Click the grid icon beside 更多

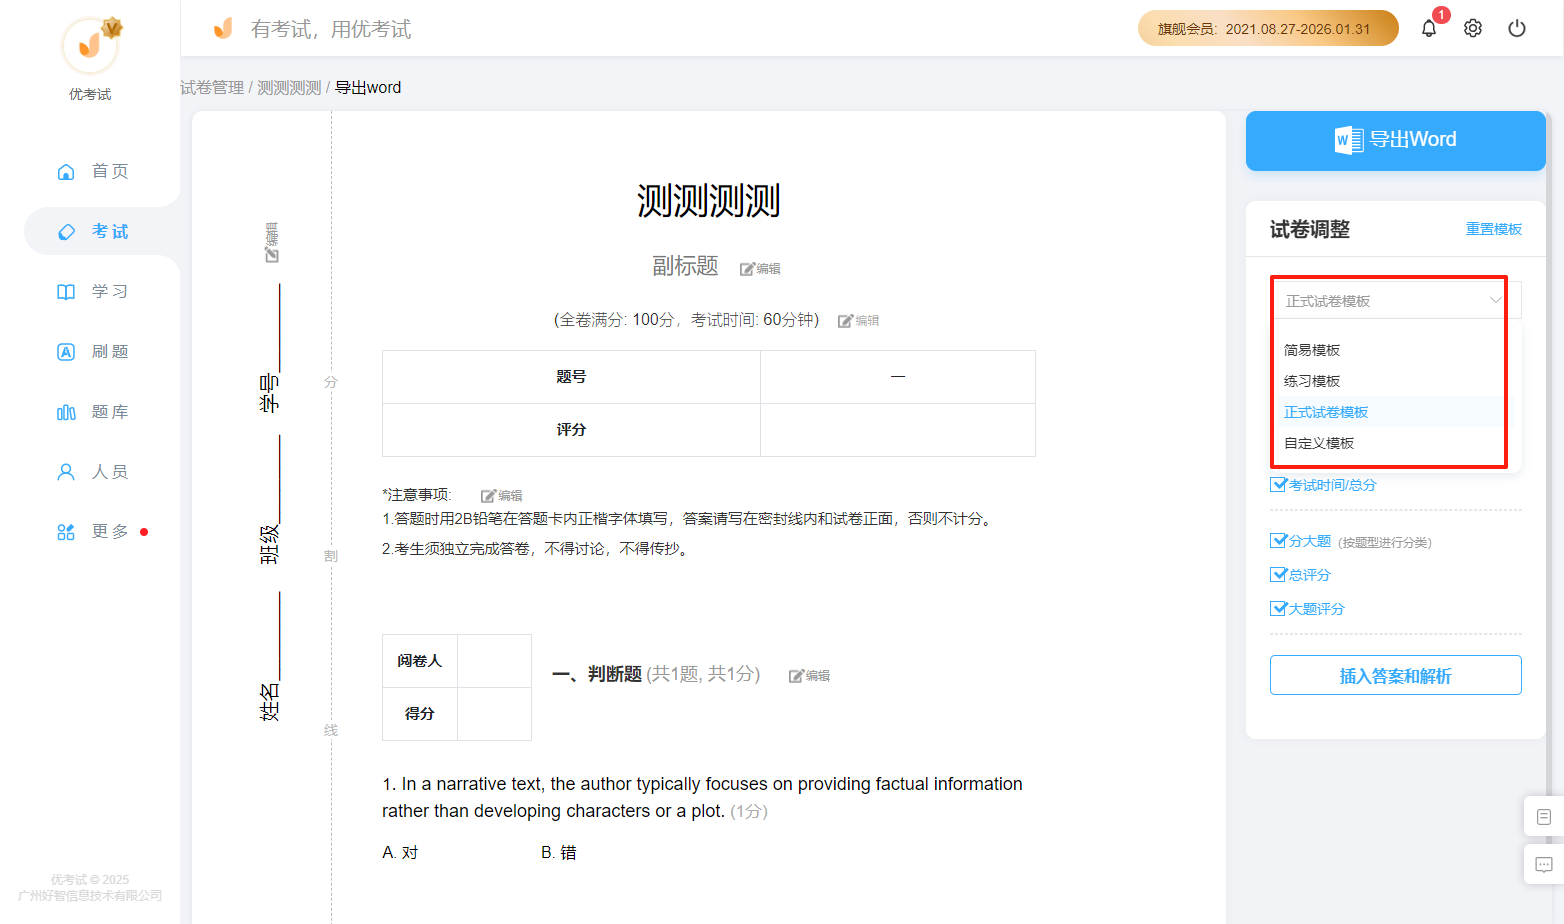pos(66,531)
